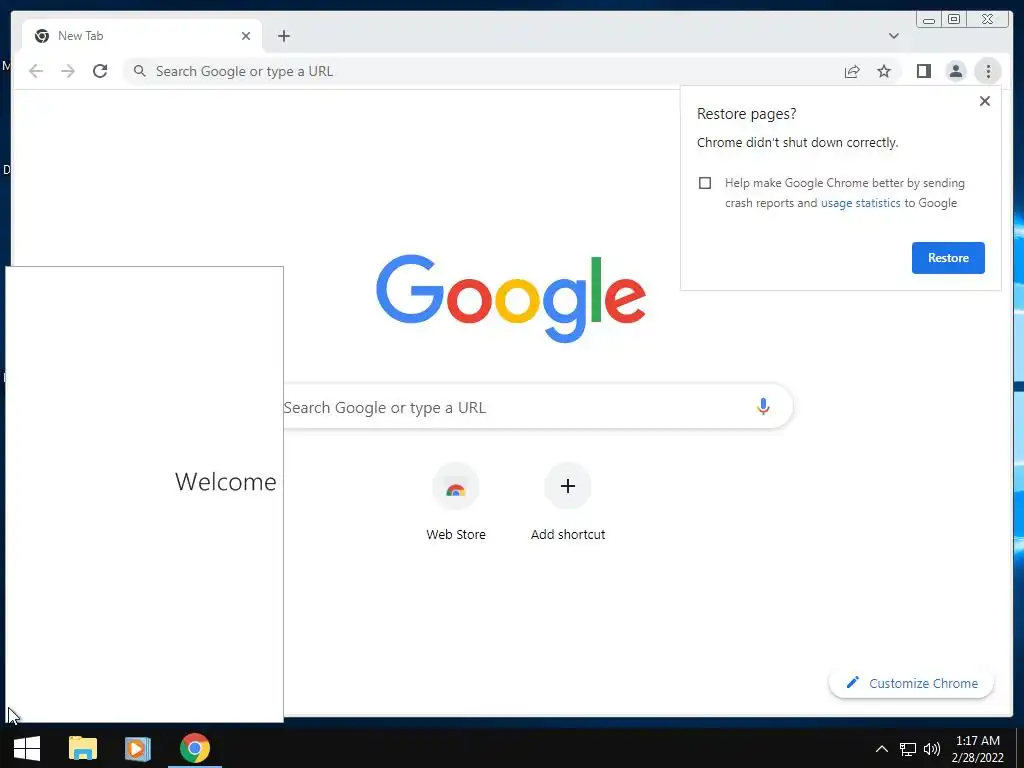This screenshot has width=1024, height=768.
Task: Open the media player taskbar icon
Action: [138, 748]
